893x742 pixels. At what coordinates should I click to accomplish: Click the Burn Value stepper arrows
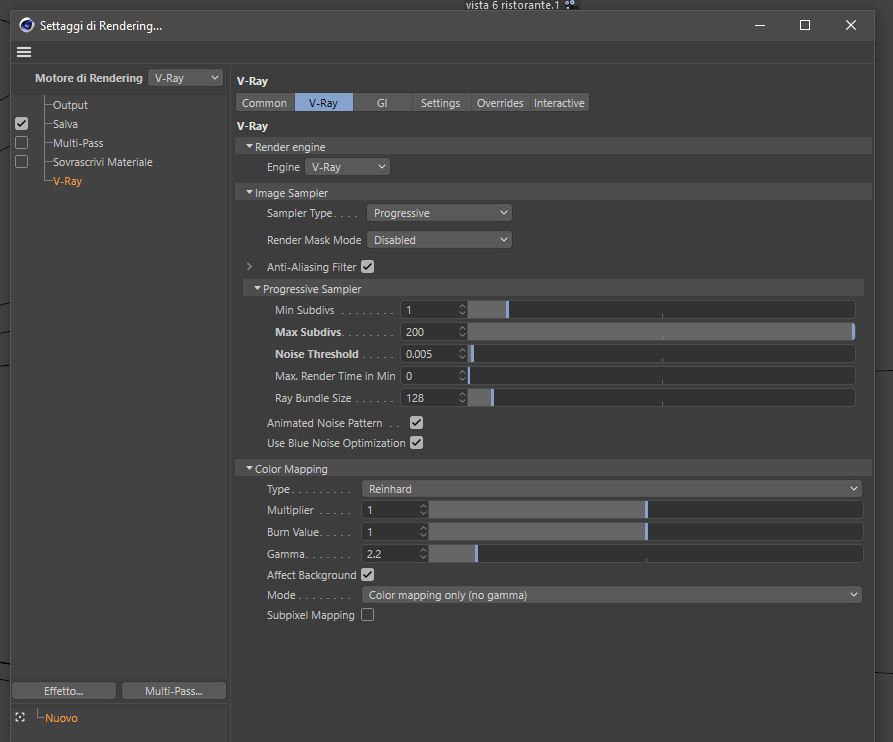423,532
